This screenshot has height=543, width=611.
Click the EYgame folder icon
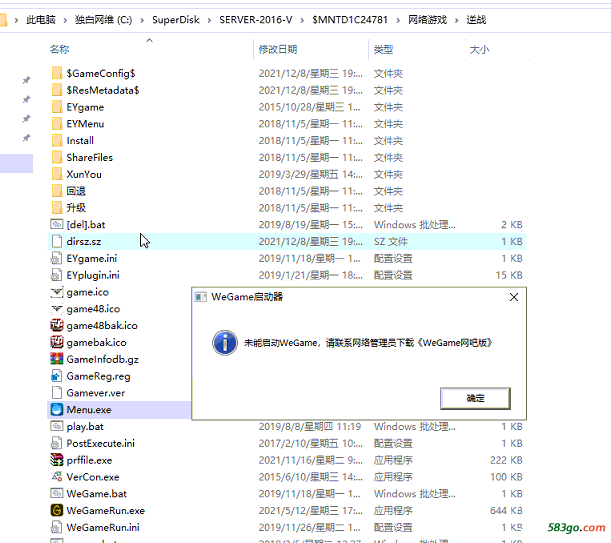(57, 107)
